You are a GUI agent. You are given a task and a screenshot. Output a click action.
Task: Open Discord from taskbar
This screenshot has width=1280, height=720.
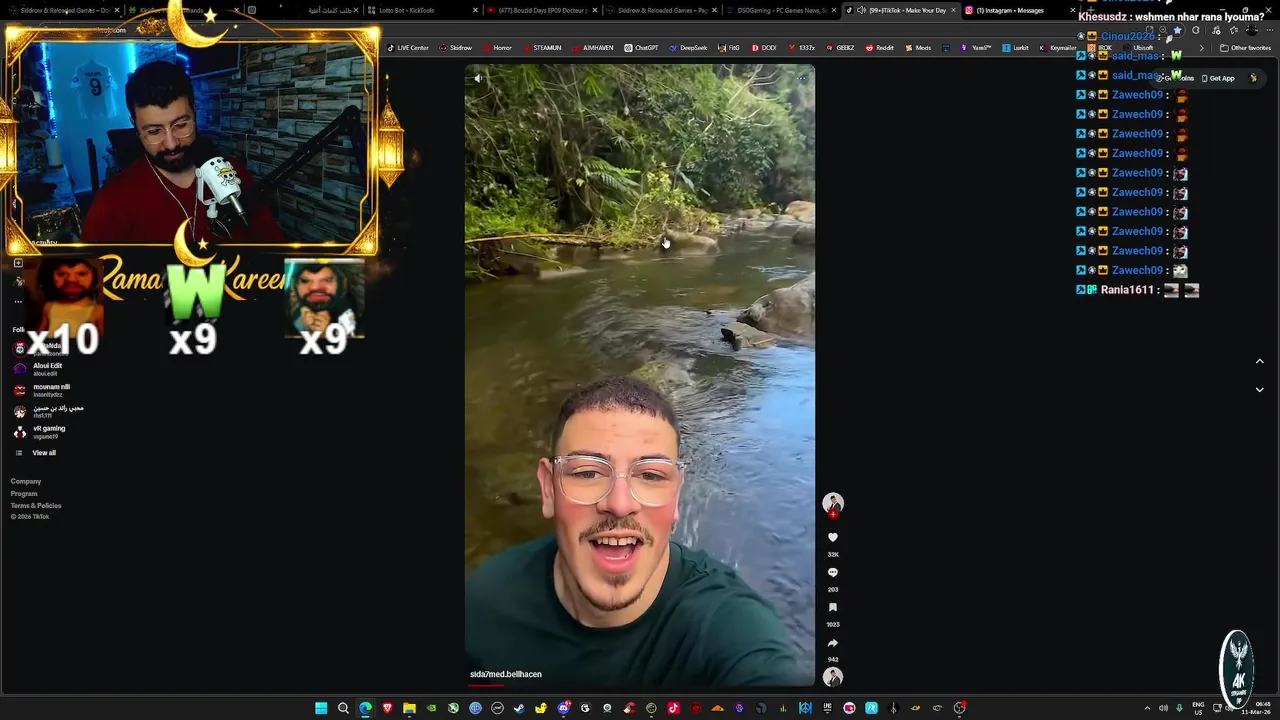point(563,708)
